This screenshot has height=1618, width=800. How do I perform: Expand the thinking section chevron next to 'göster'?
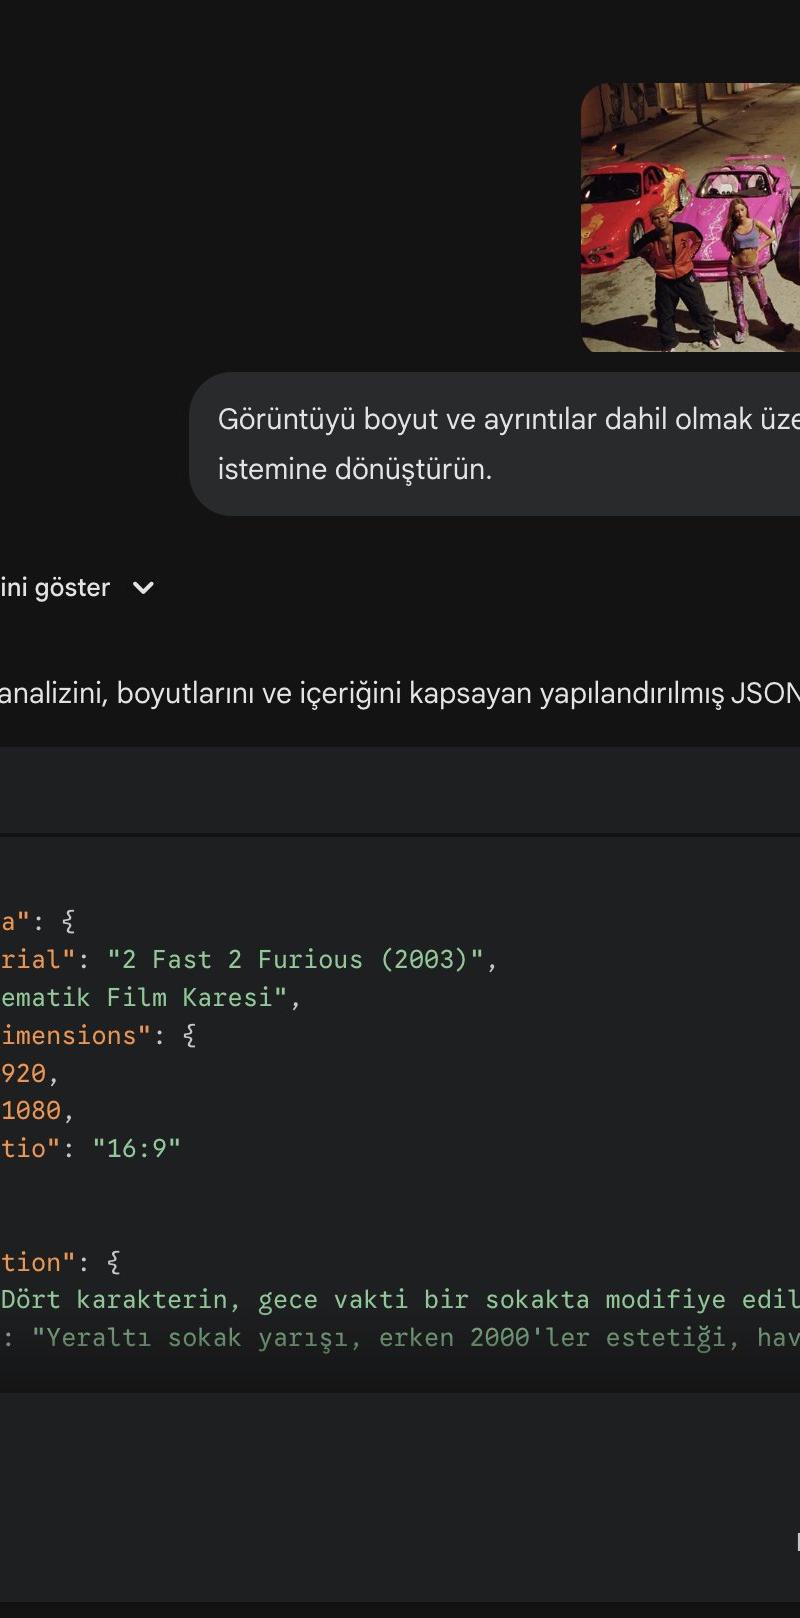(x=143, y=588)
